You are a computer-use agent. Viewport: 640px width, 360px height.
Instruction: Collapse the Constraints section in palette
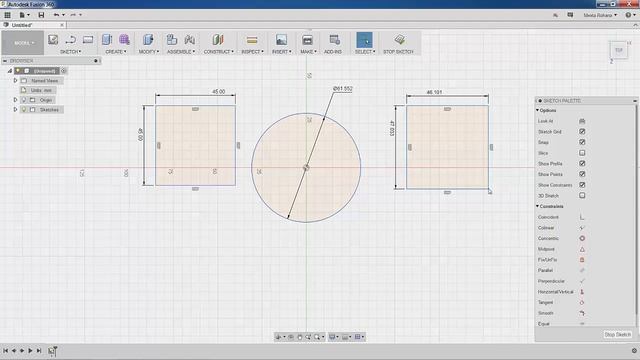click(x=538, y=207)
